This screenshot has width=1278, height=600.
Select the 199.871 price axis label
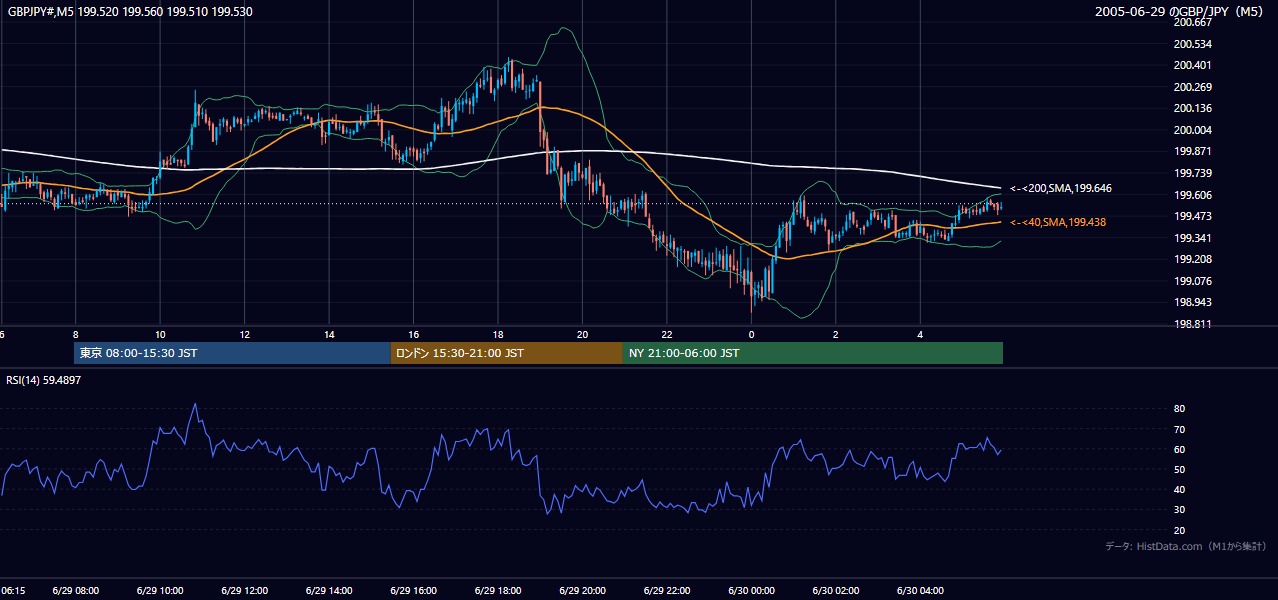click(x=1191, y=151)
